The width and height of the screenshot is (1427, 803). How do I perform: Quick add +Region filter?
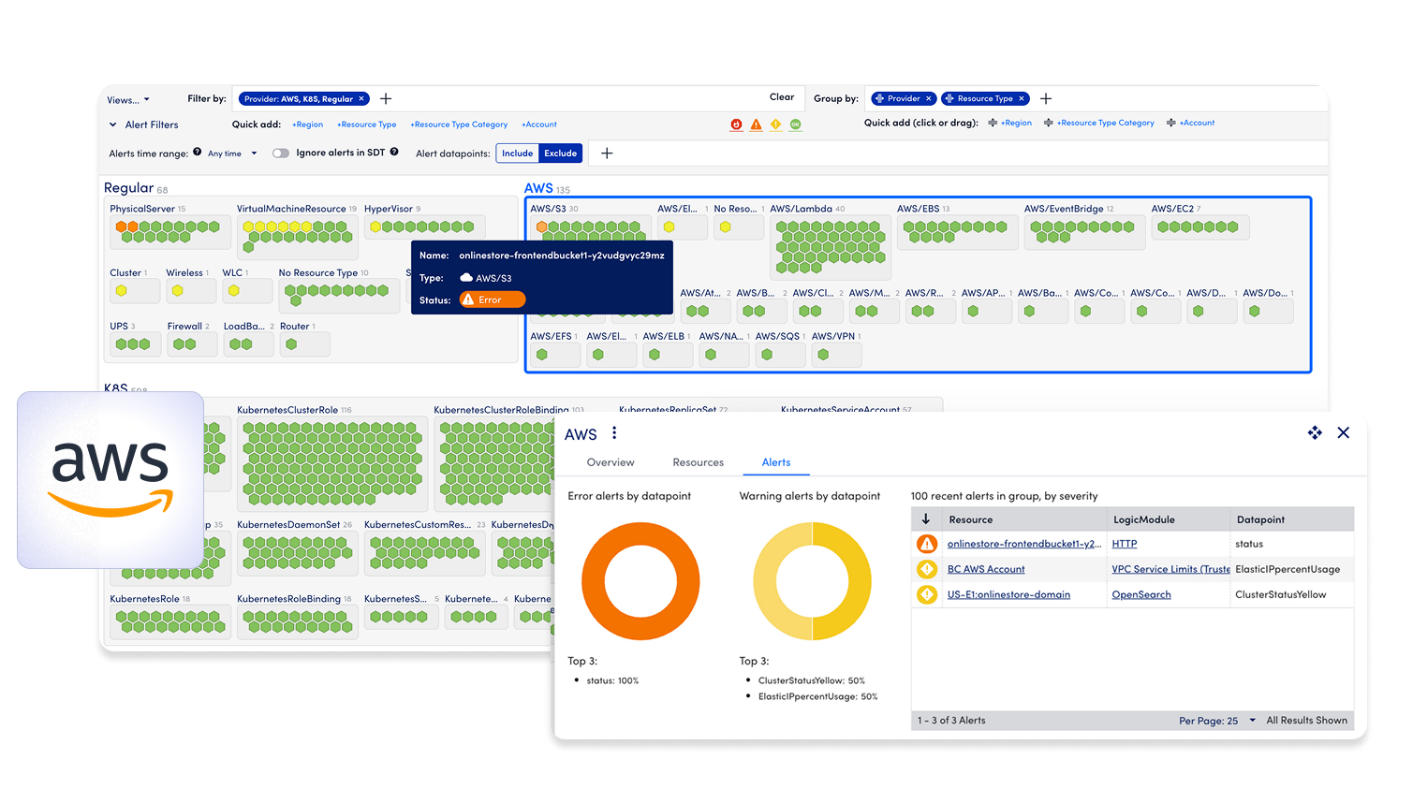tap(307, 125)
